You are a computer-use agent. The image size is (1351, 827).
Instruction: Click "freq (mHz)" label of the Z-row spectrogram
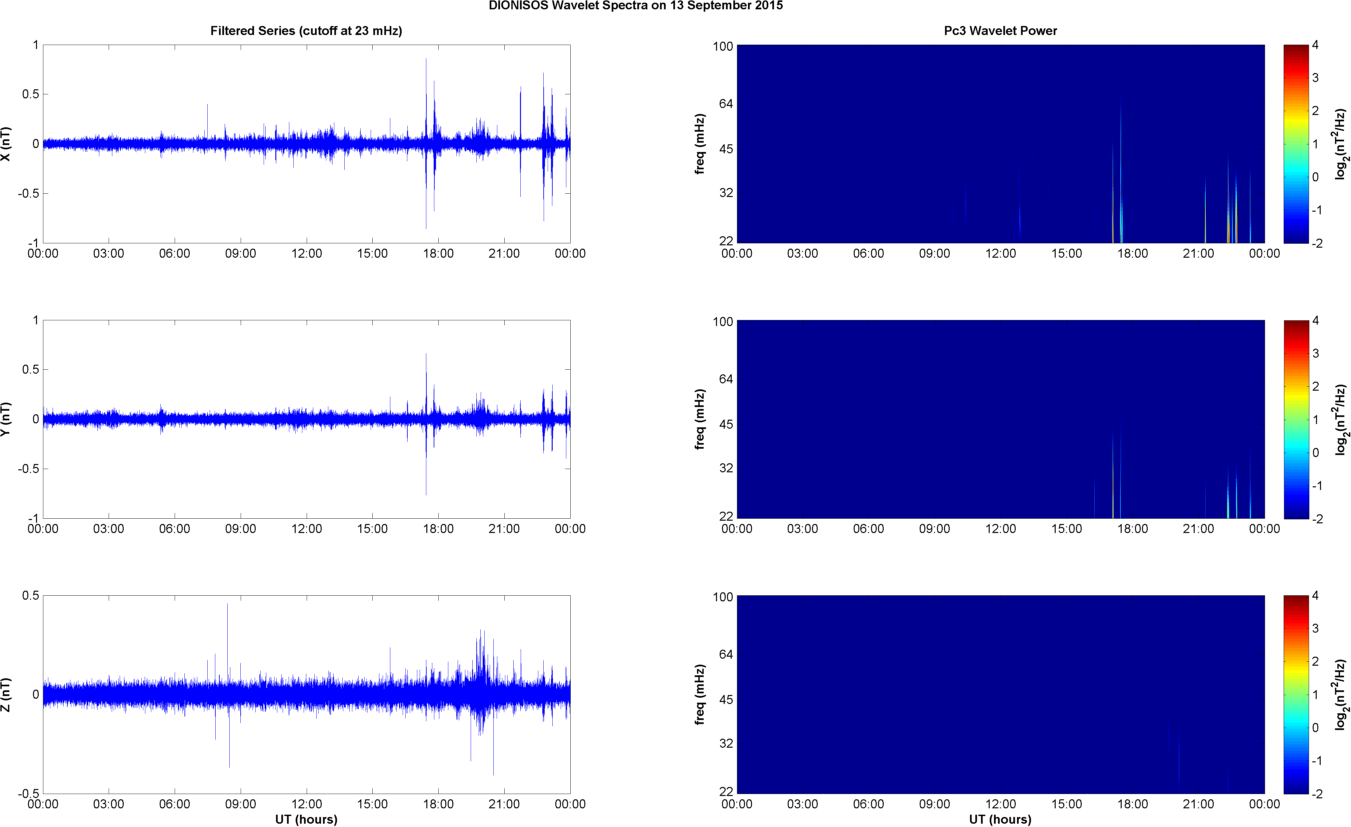(701, 695)
